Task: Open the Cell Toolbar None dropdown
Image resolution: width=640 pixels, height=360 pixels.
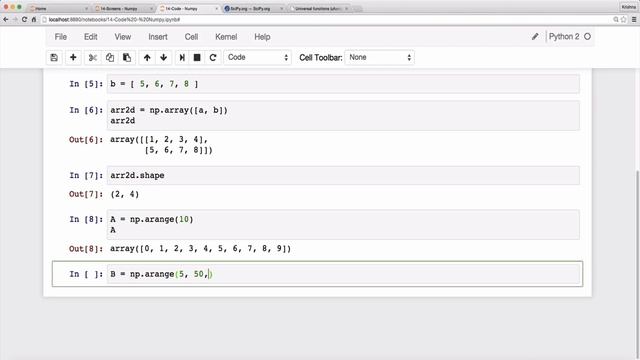Action: click(x=380, y=58)
